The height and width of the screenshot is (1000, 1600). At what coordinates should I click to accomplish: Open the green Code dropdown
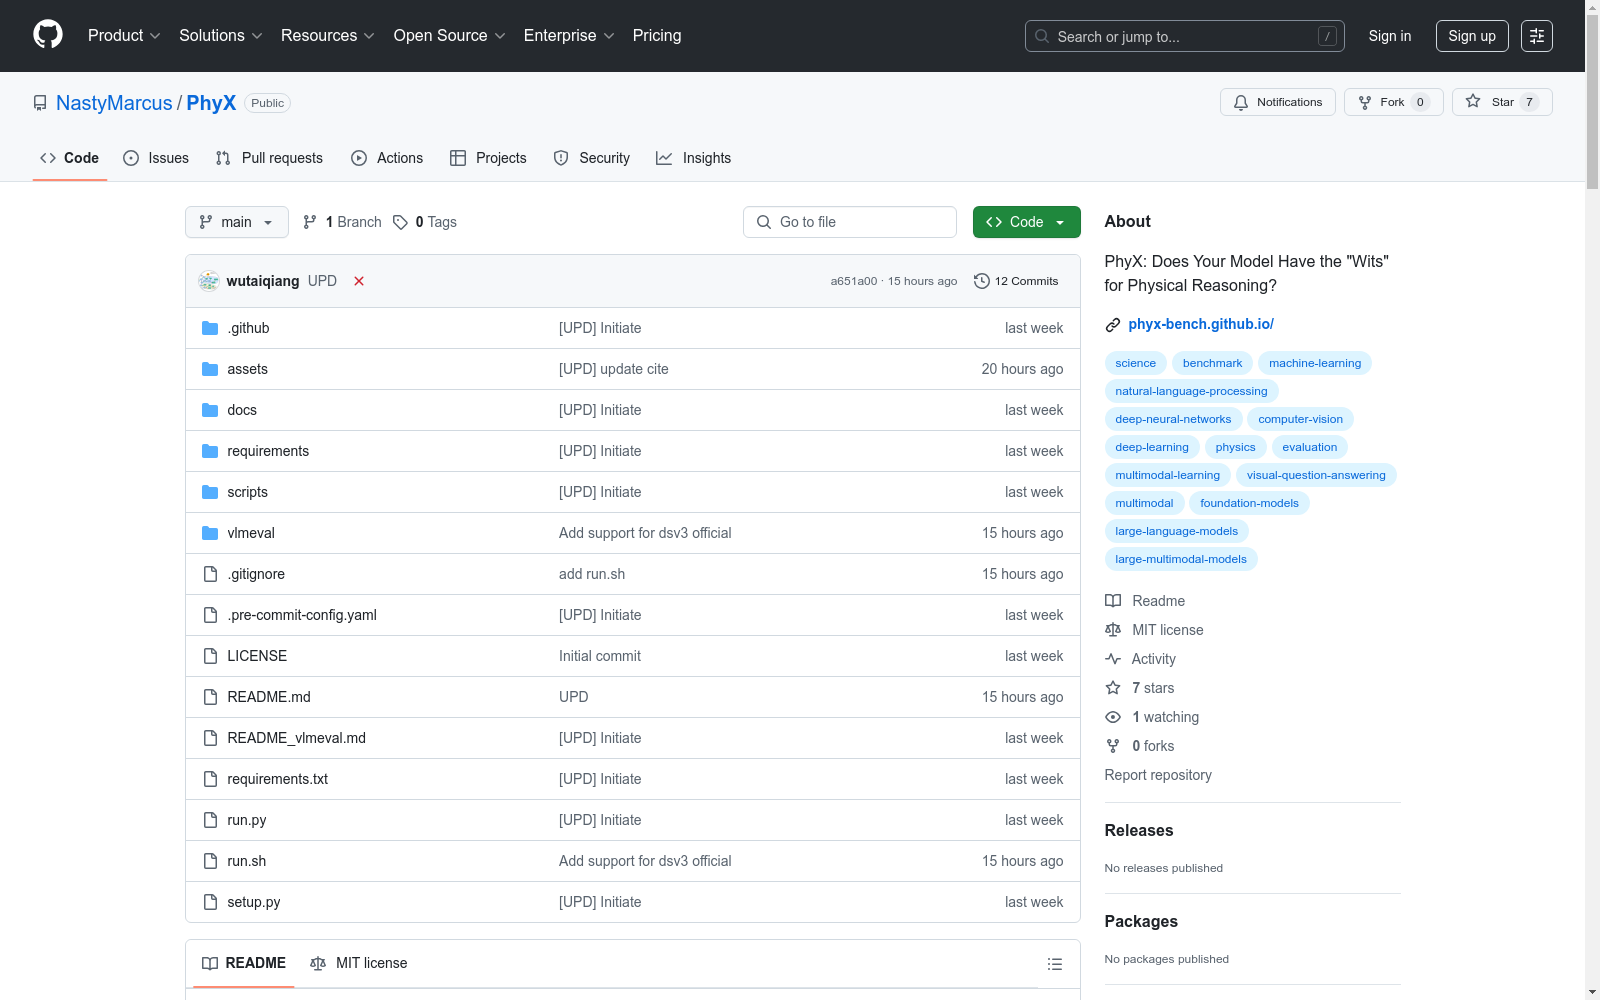click(1026, 222)
